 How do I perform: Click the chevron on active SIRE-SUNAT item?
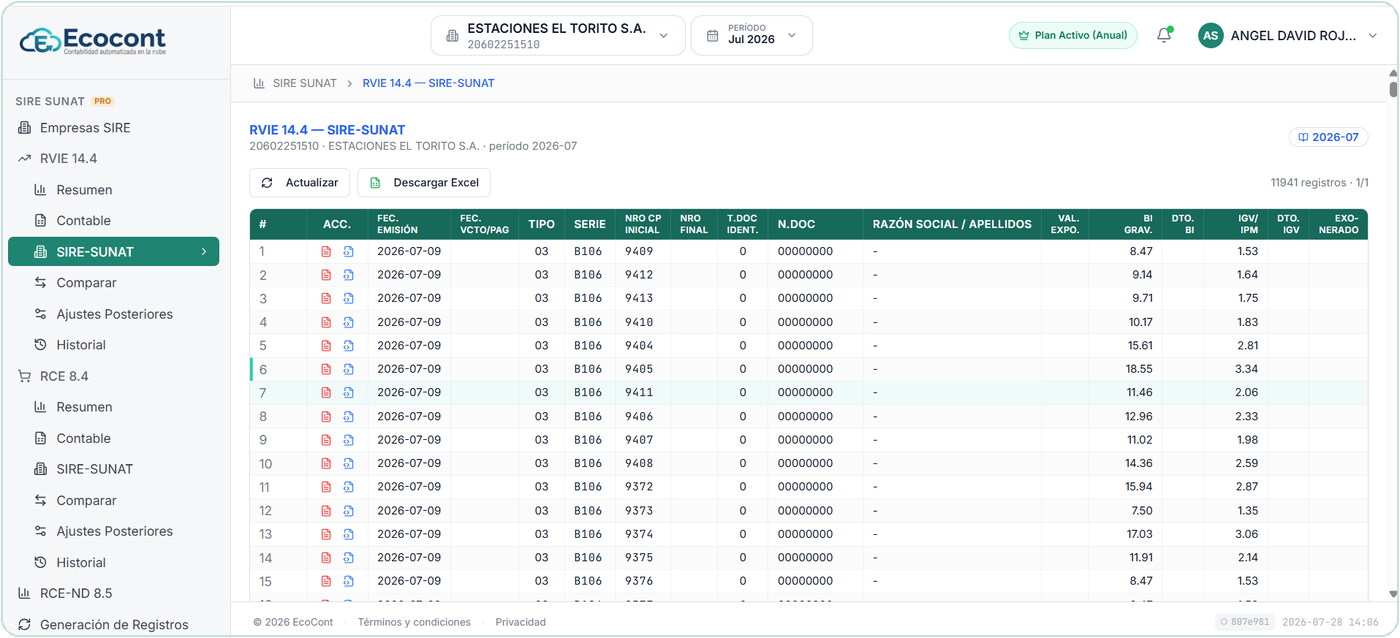[x=204, y=251]
